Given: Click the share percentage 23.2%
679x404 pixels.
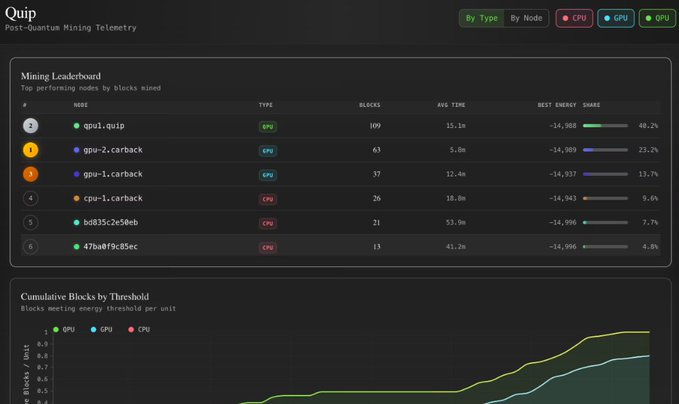Looking at the screenshot, I should click(648, 150).
